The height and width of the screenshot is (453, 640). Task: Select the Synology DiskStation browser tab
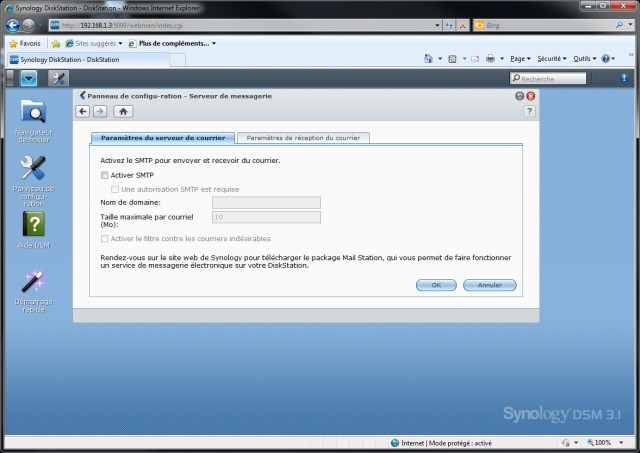click(87, 60)
